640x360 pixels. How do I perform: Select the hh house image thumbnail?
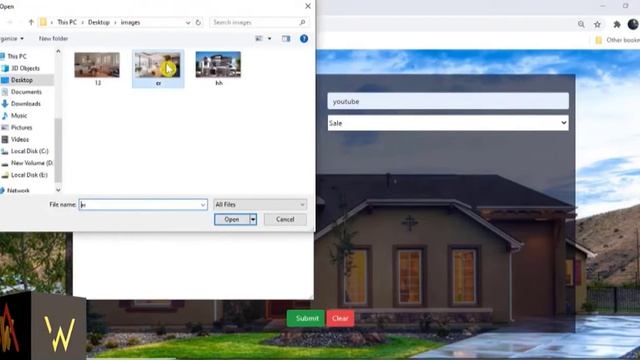click(218, 69)
